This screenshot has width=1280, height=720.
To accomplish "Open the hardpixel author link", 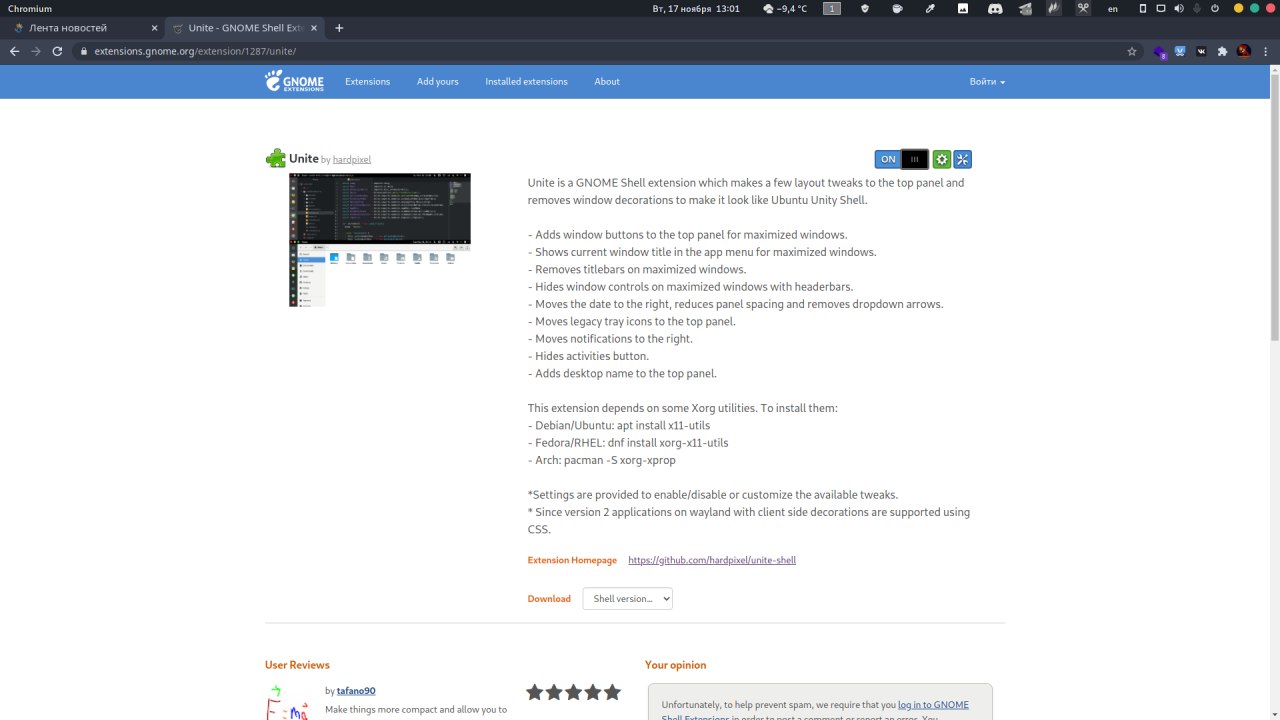I will pos(352,160).
